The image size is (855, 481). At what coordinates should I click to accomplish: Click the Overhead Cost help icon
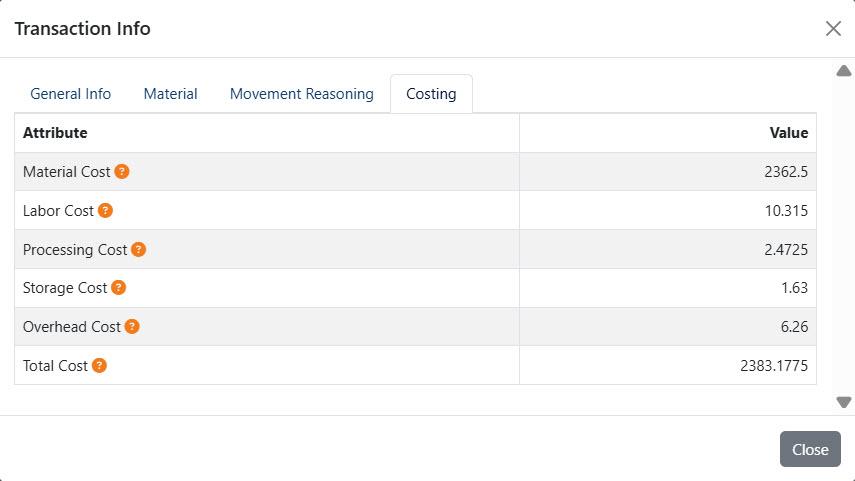point(132,326)
